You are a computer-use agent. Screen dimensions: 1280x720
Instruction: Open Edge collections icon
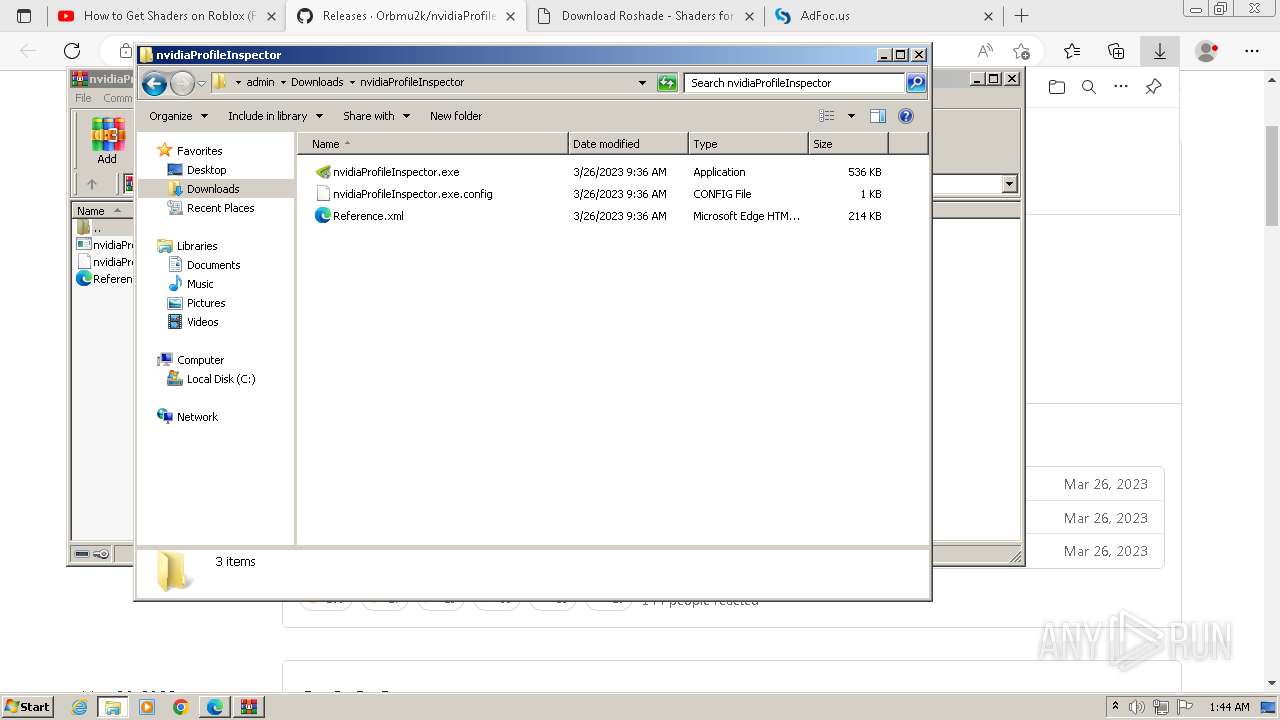(1116, 51)
